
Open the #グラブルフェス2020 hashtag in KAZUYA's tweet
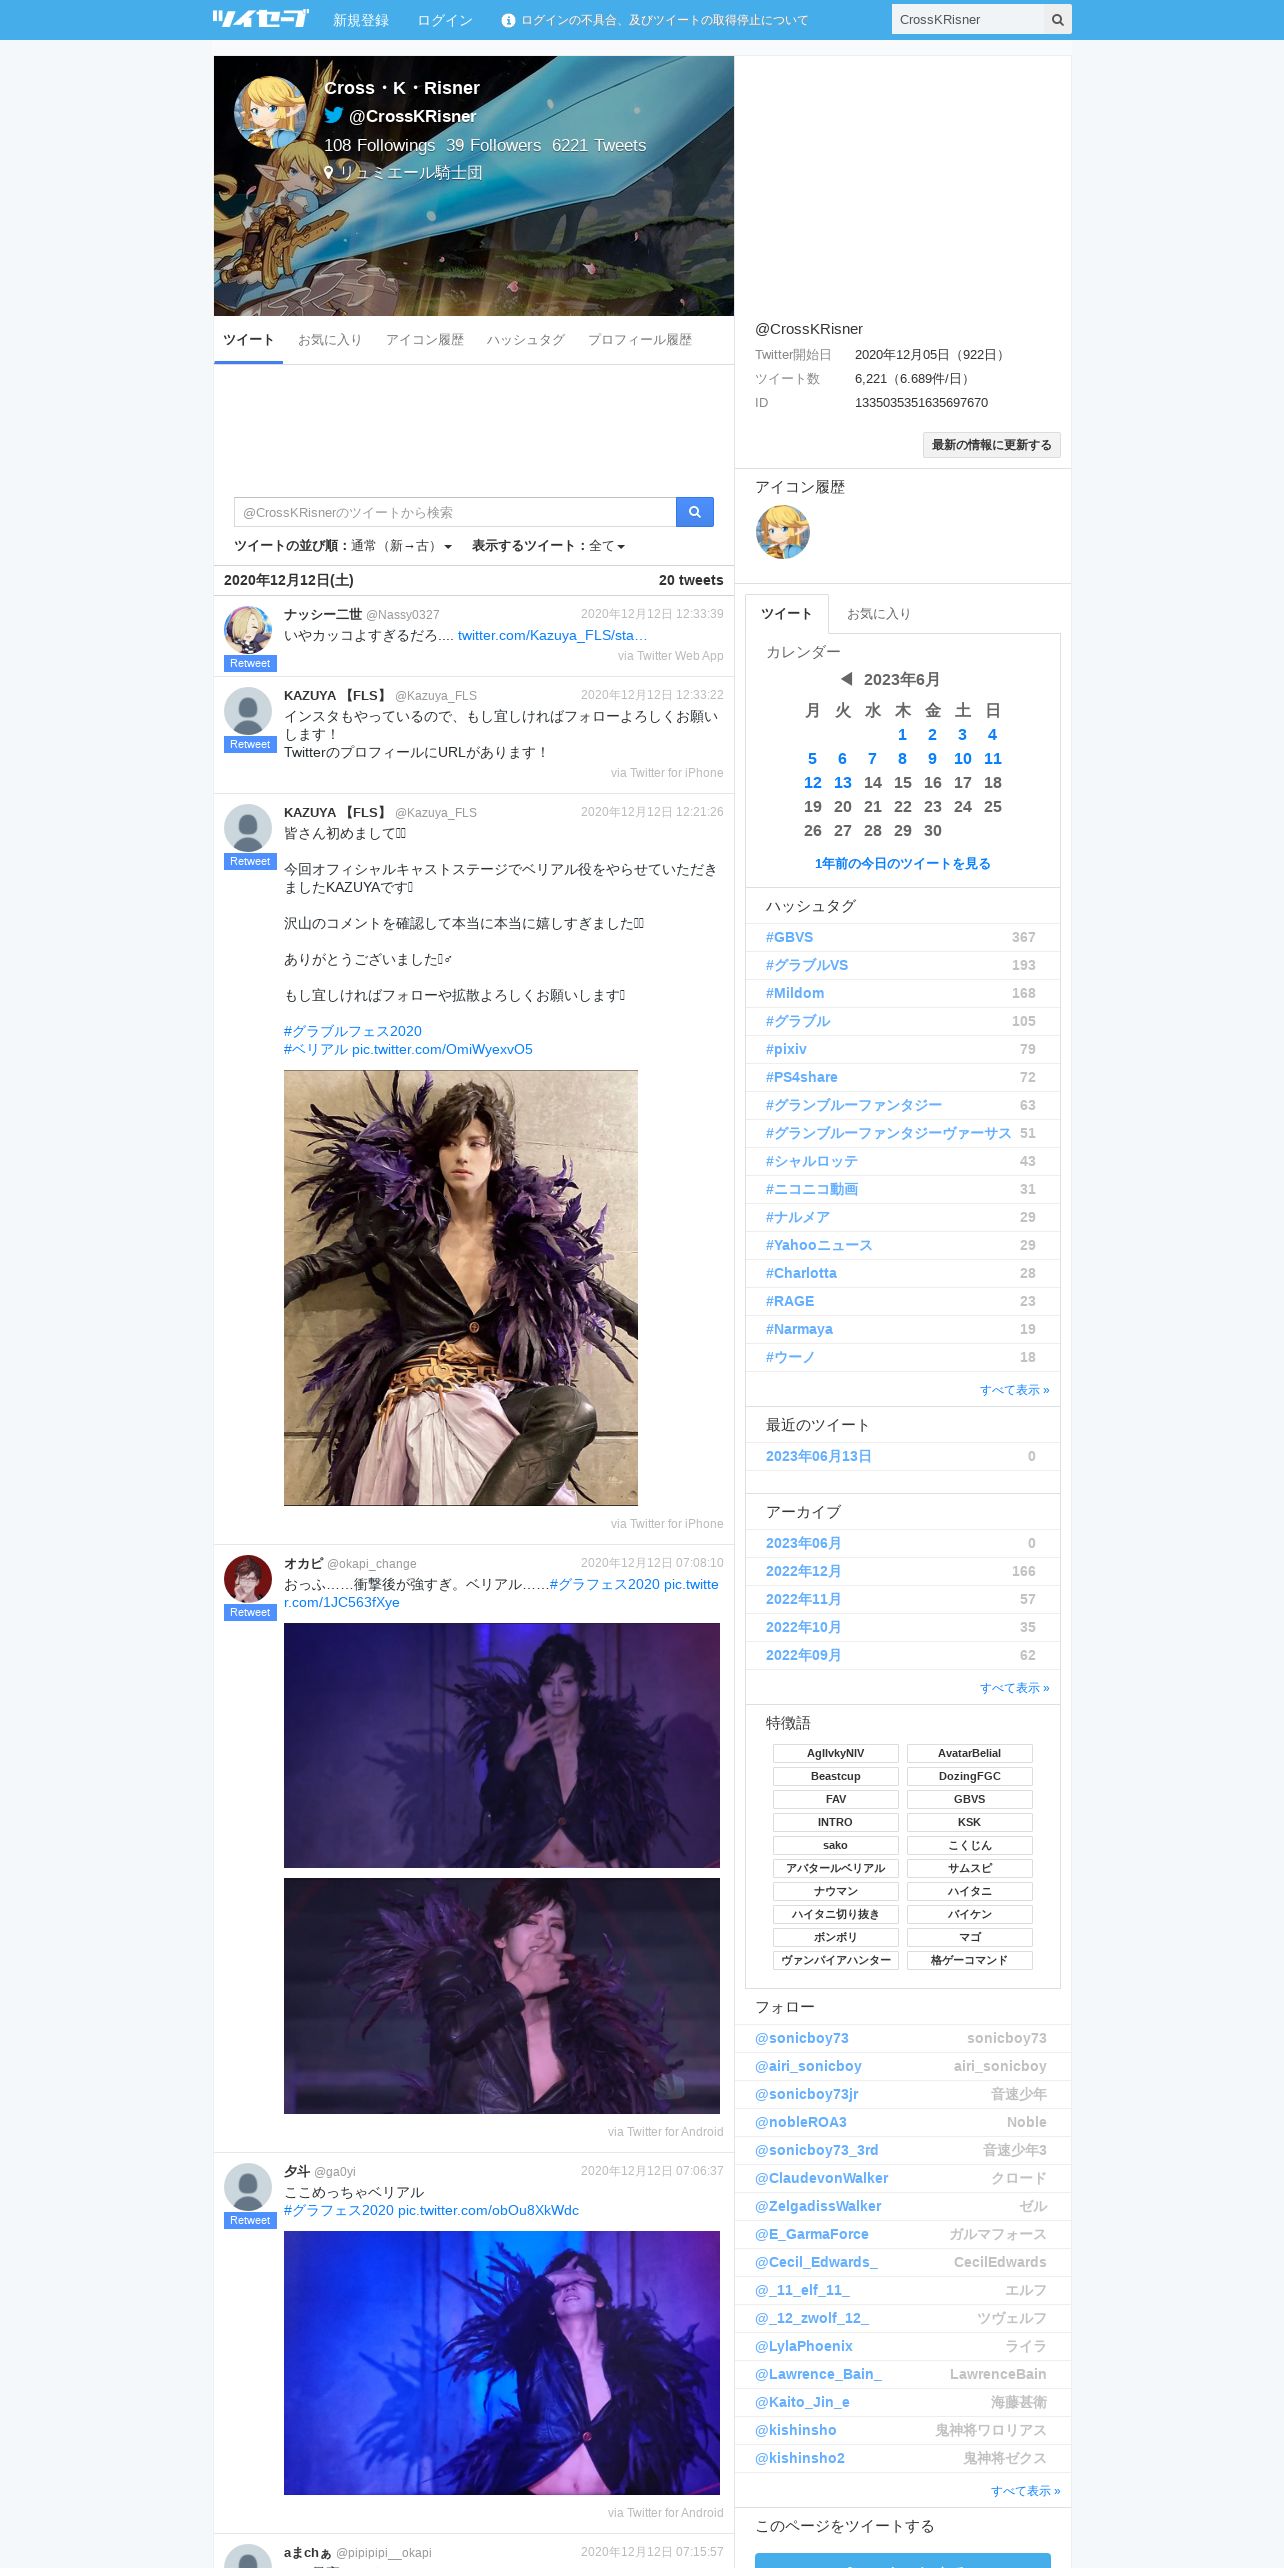(353, 1031)
